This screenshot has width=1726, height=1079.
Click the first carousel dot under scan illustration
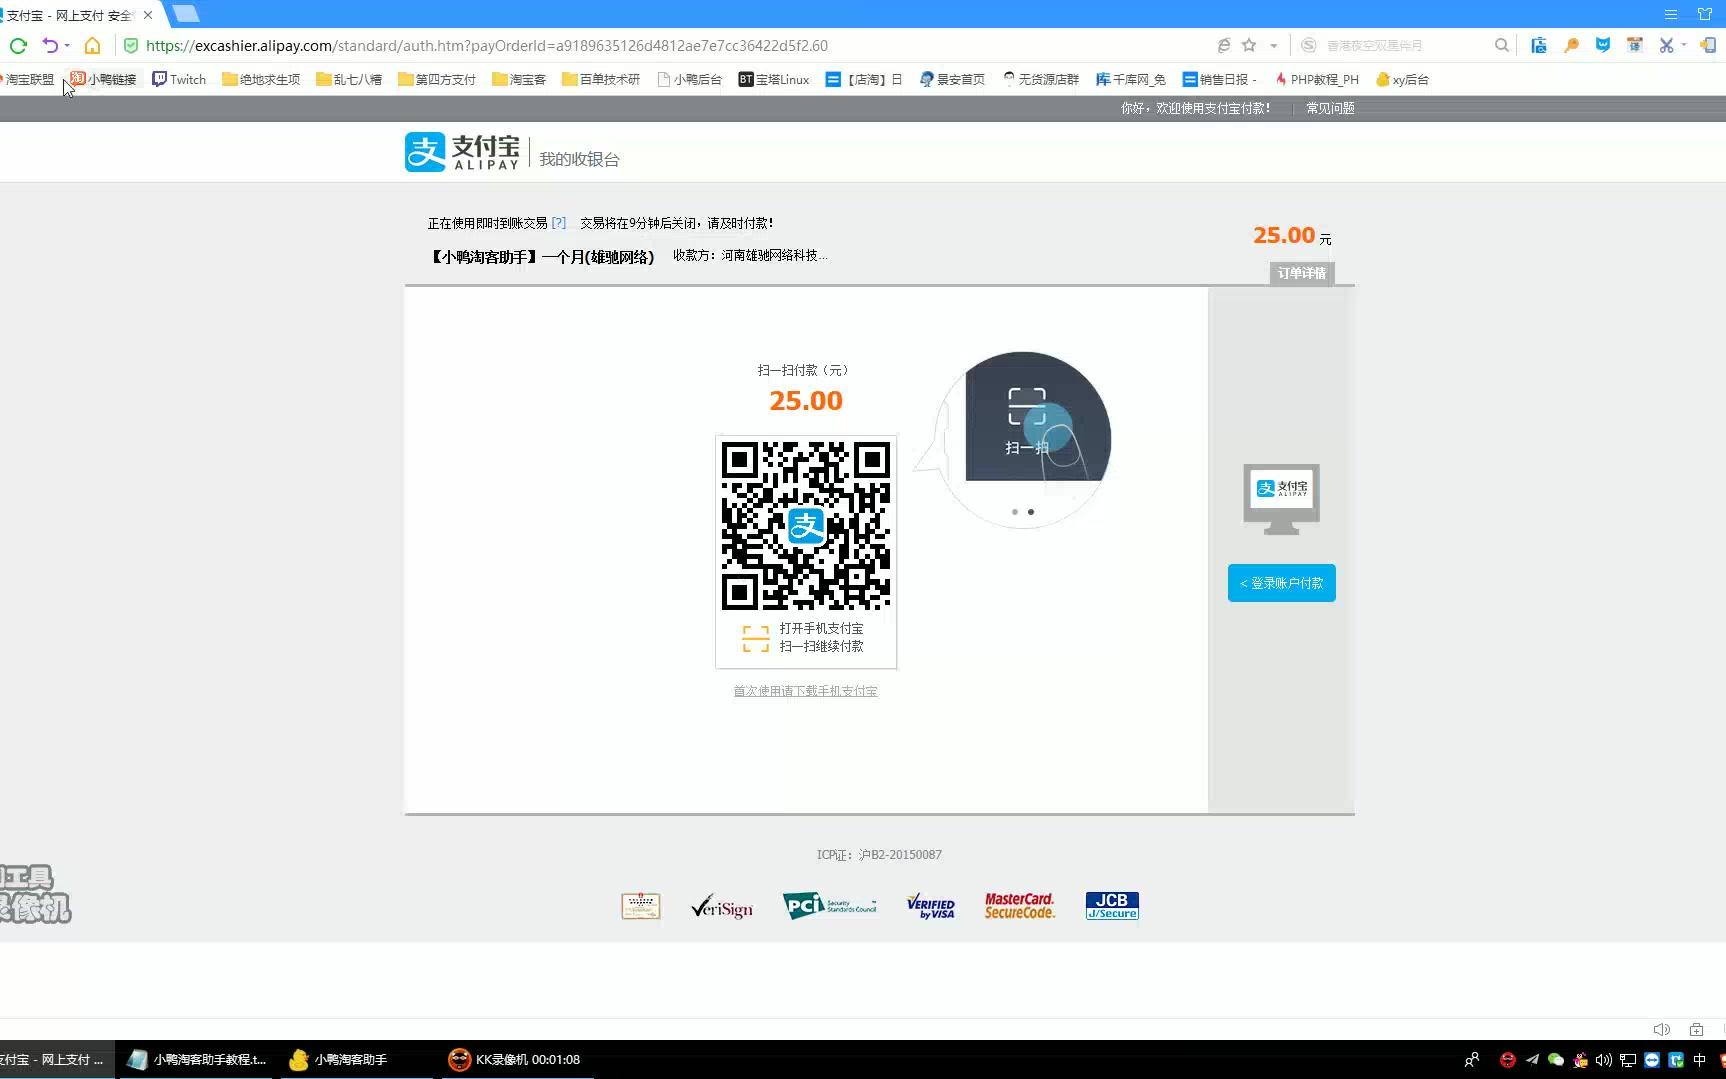[x=1015, y=512]
